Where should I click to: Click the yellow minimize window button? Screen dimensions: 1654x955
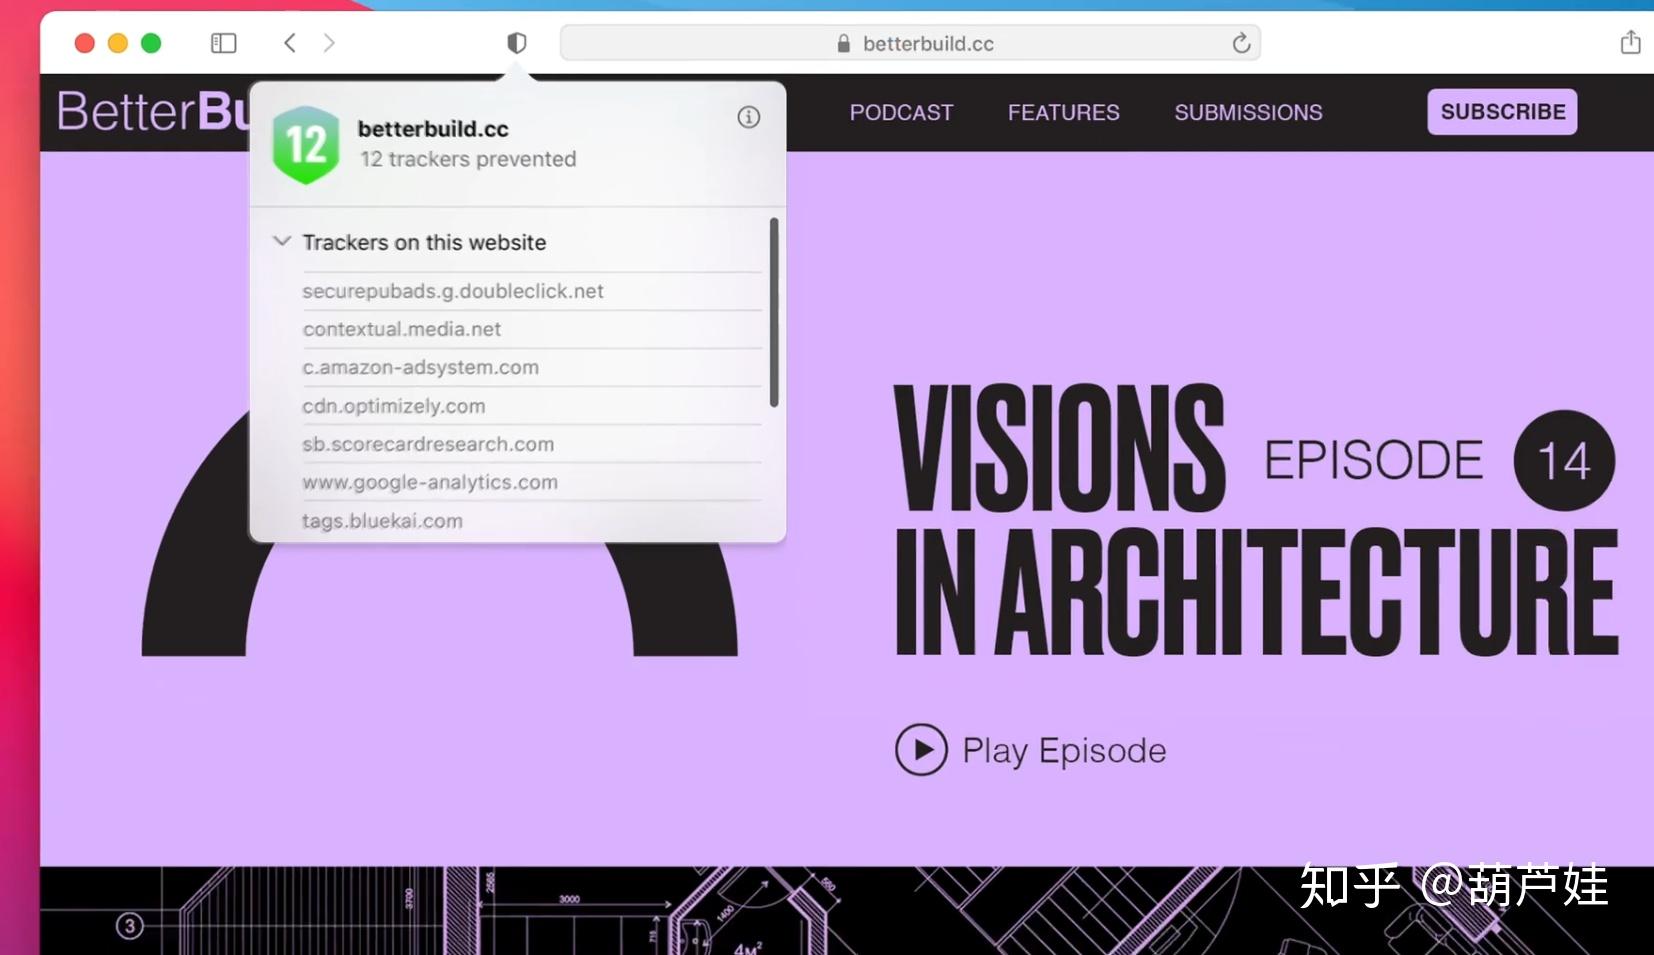click(118, 43)
